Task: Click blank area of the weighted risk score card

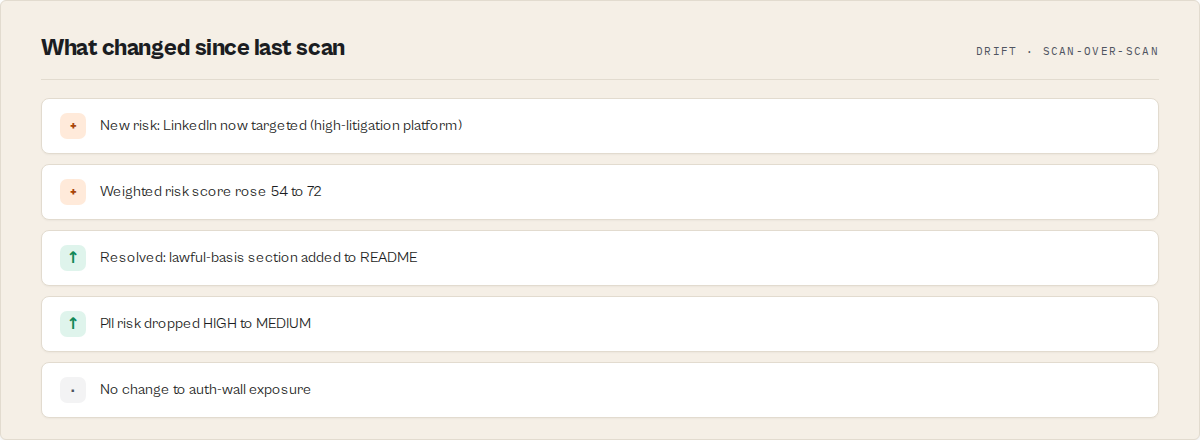Action: 740,192
